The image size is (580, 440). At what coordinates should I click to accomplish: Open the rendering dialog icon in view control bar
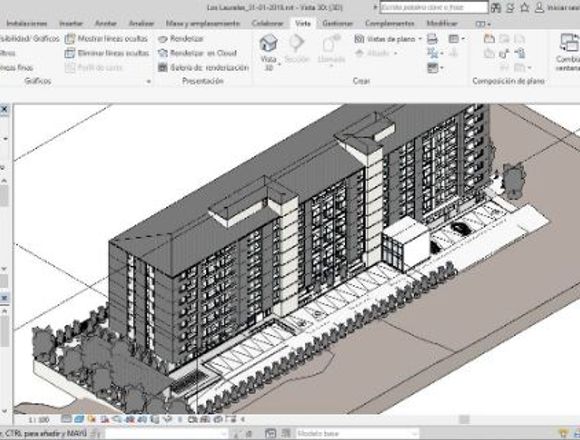point(118,419)
